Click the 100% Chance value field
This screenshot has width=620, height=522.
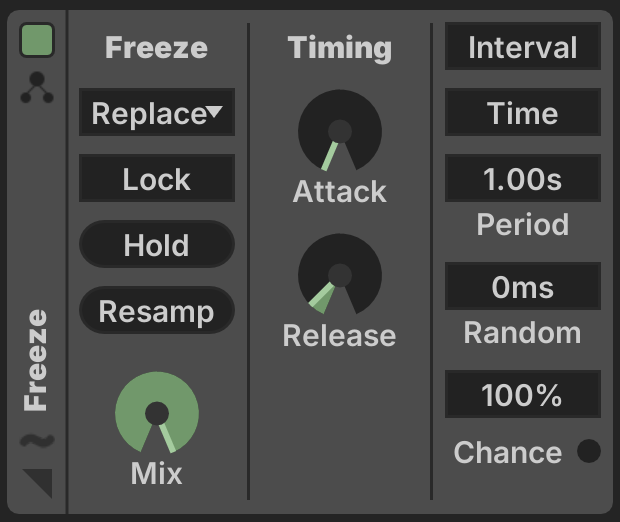(x=523, y=394)
